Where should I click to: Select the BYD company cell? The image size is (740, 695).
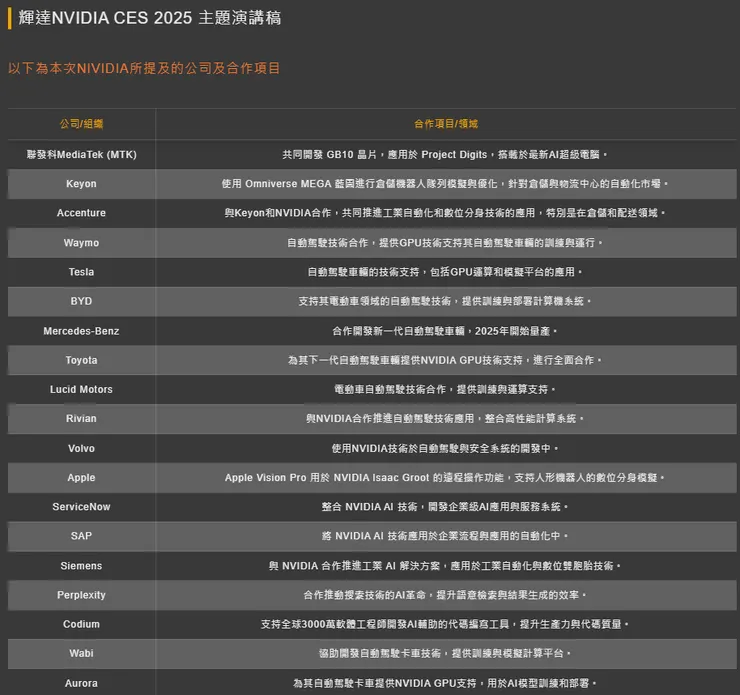(81, 301)
